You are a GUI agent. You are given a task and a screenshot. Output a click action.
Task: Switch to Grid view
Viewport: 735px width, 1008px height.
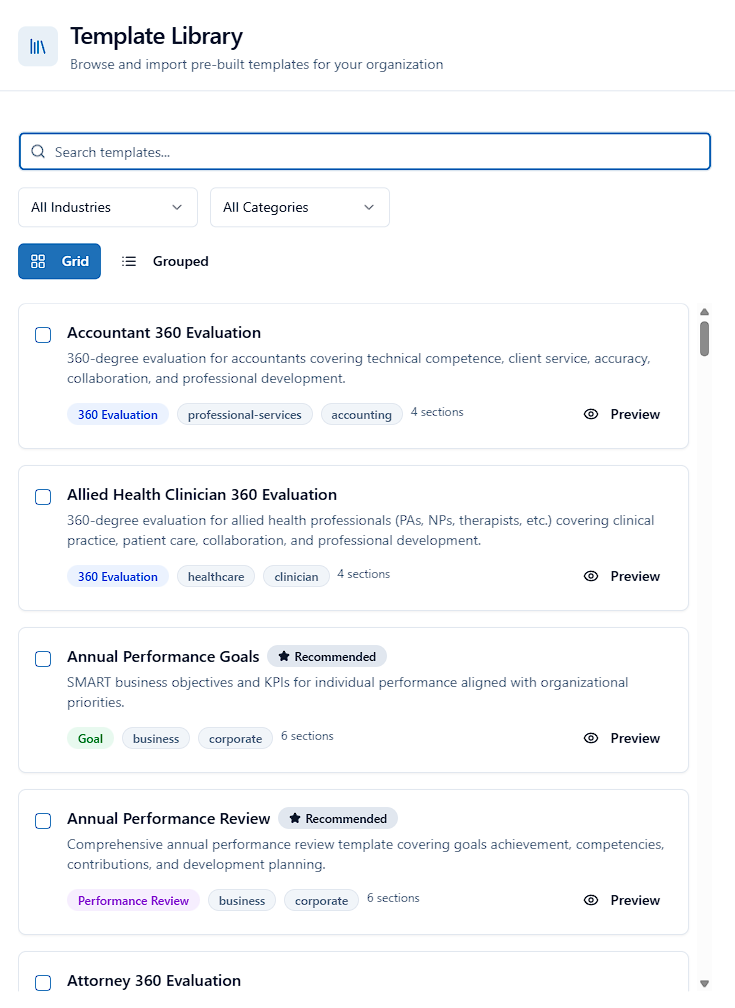coord(59,261)
